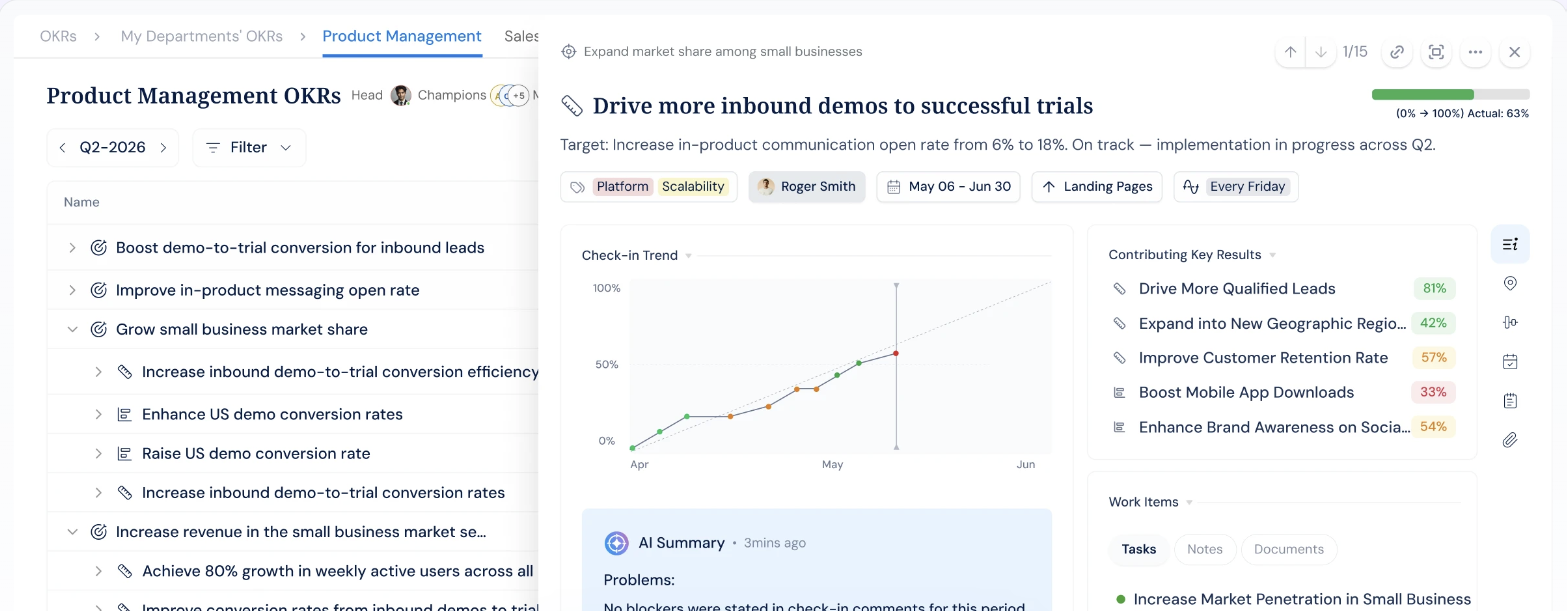Copy link to this key result
This screenshot has height=611, width=1567.
pos(1397,52)
